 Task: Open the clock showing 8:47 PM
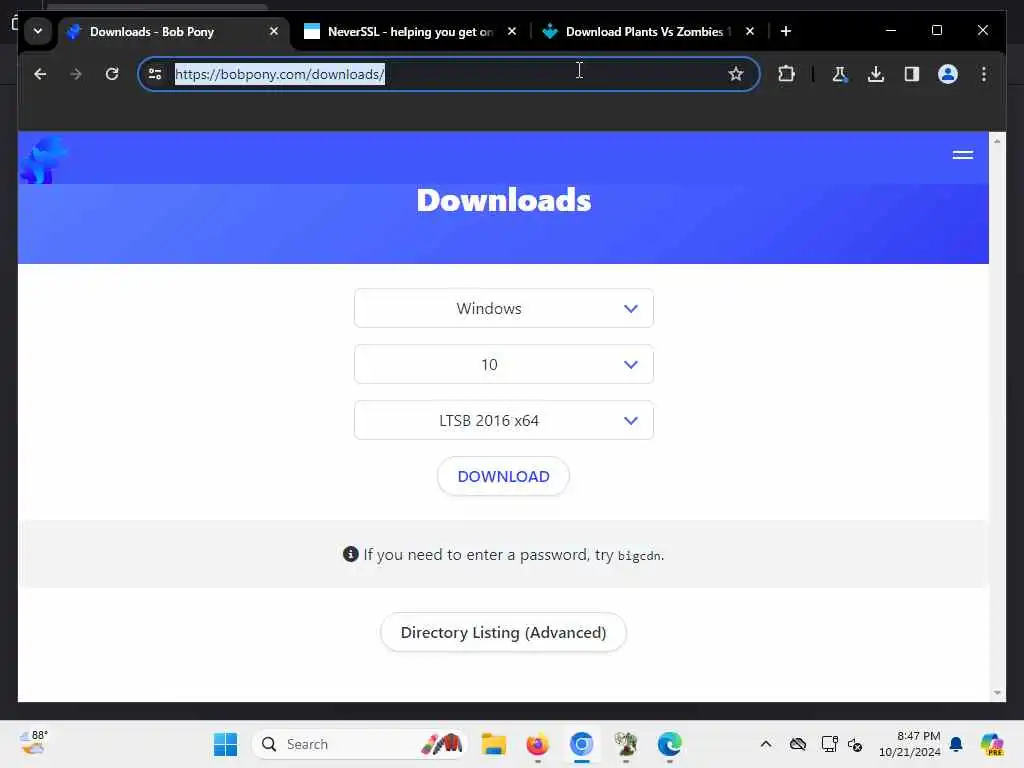(910, 744)
